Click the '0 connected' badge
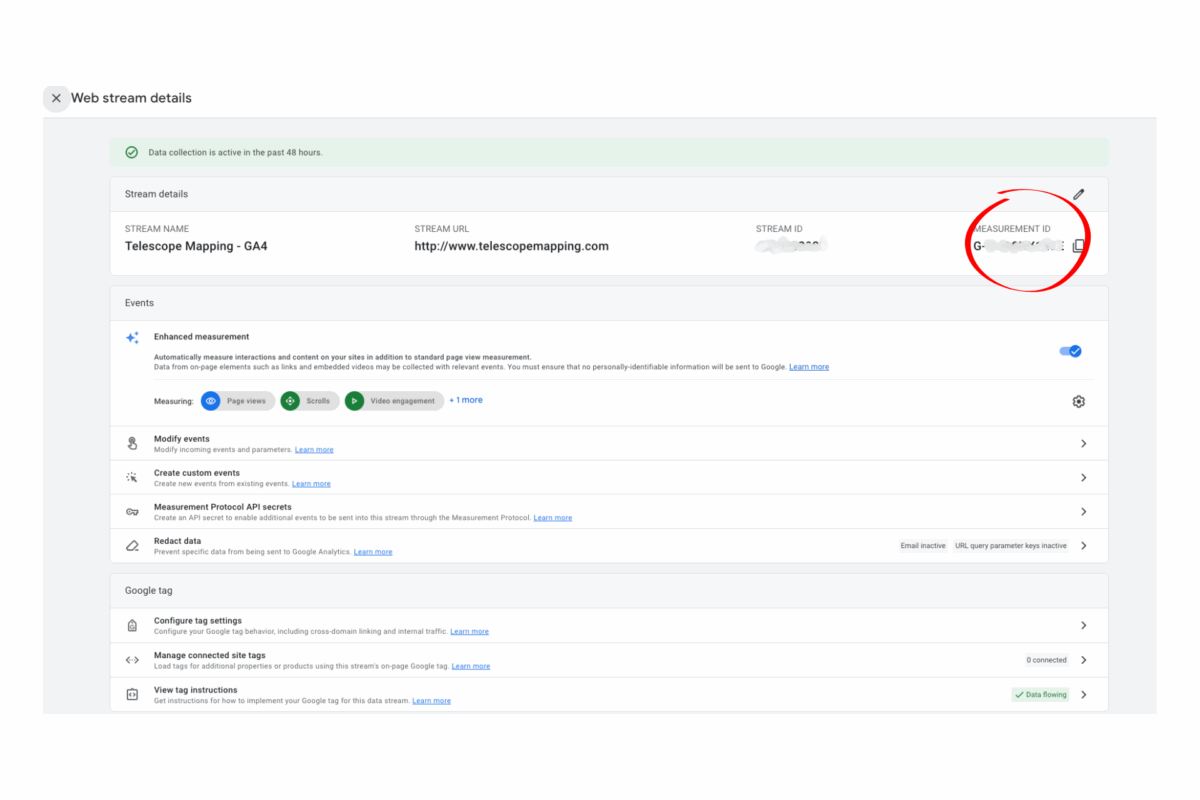This screenshot has width=1200, height=800. click(x=1047, y=660)
